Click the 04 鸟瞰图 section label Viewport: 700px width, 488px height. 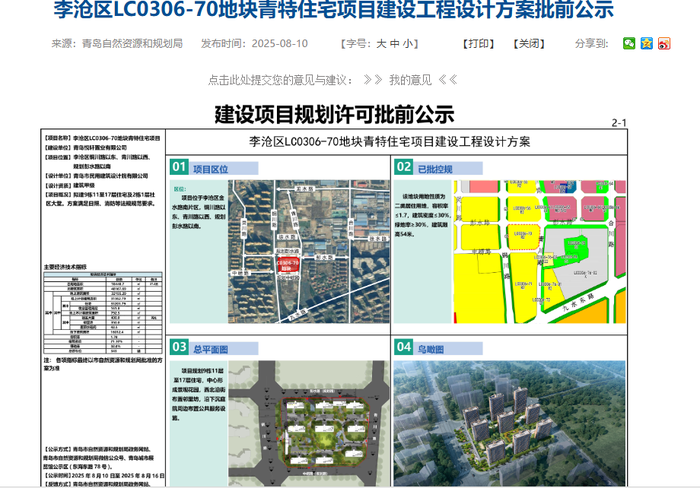(438, 348)
